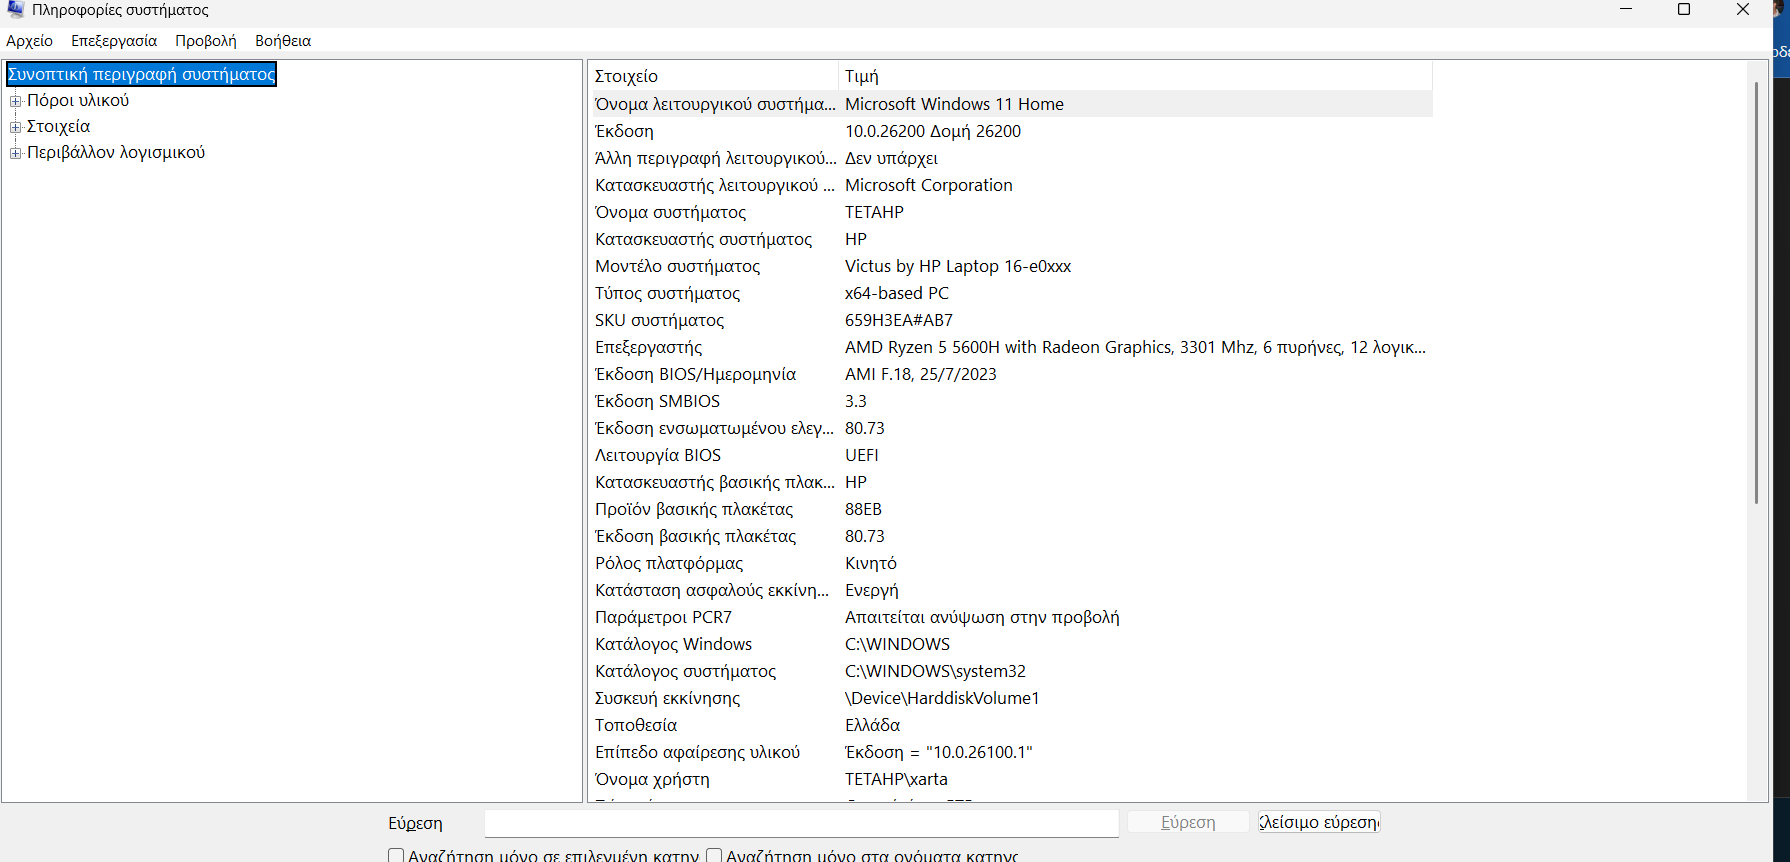Click in the Εύρεση search input field
Image resolution: width=1790 pixels, height=862 pixels.
tap(802, 823)
